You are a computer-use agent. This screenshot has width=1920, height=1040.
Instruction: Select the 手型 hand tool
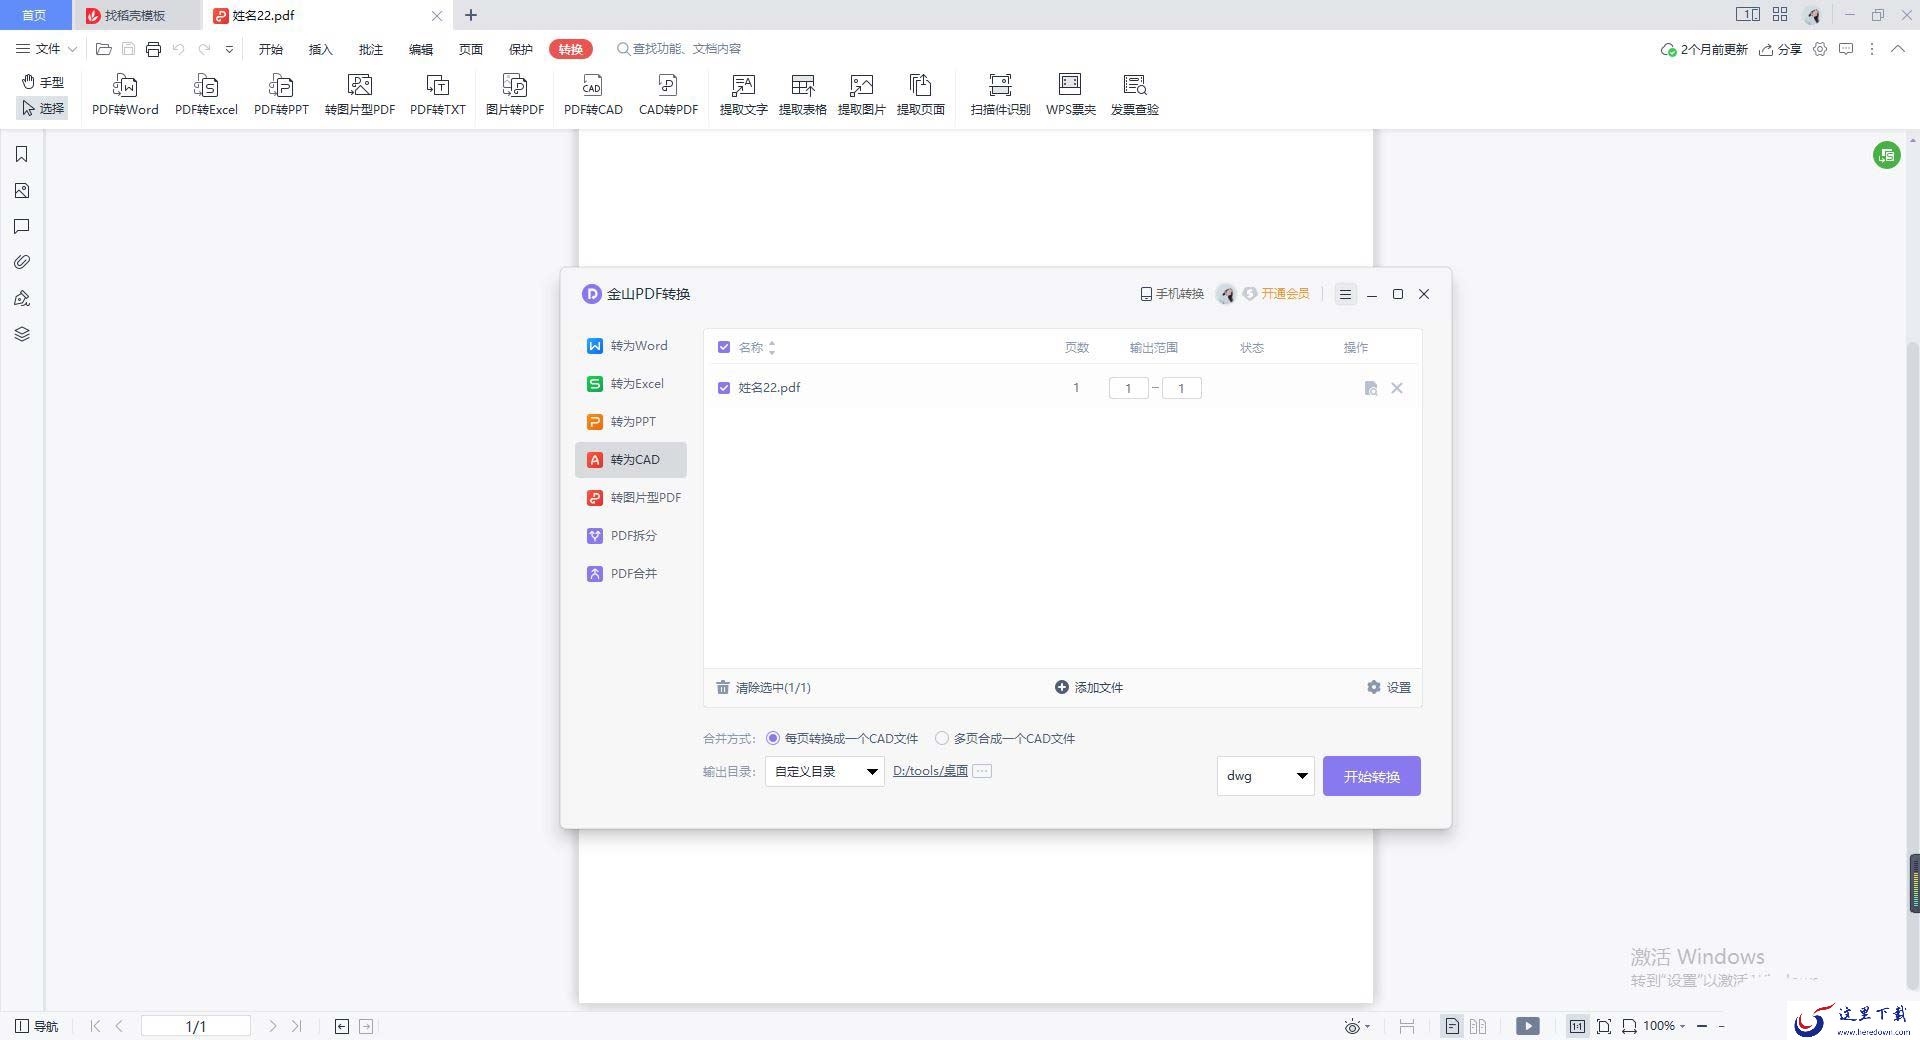43,82
